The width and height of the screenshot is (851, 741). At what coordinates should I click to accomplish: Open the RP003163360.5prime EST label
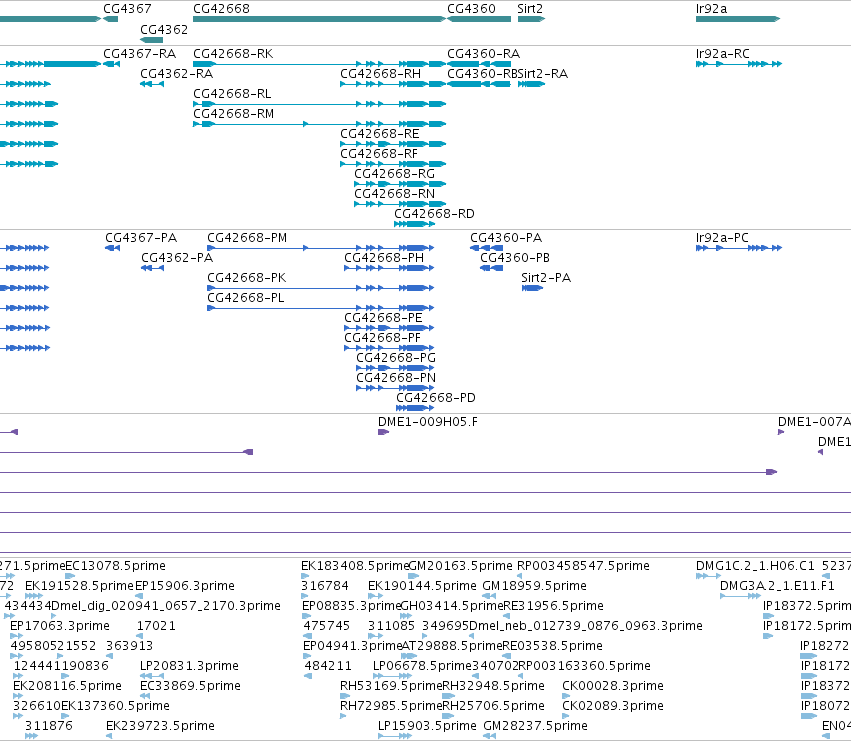[585, 666]
